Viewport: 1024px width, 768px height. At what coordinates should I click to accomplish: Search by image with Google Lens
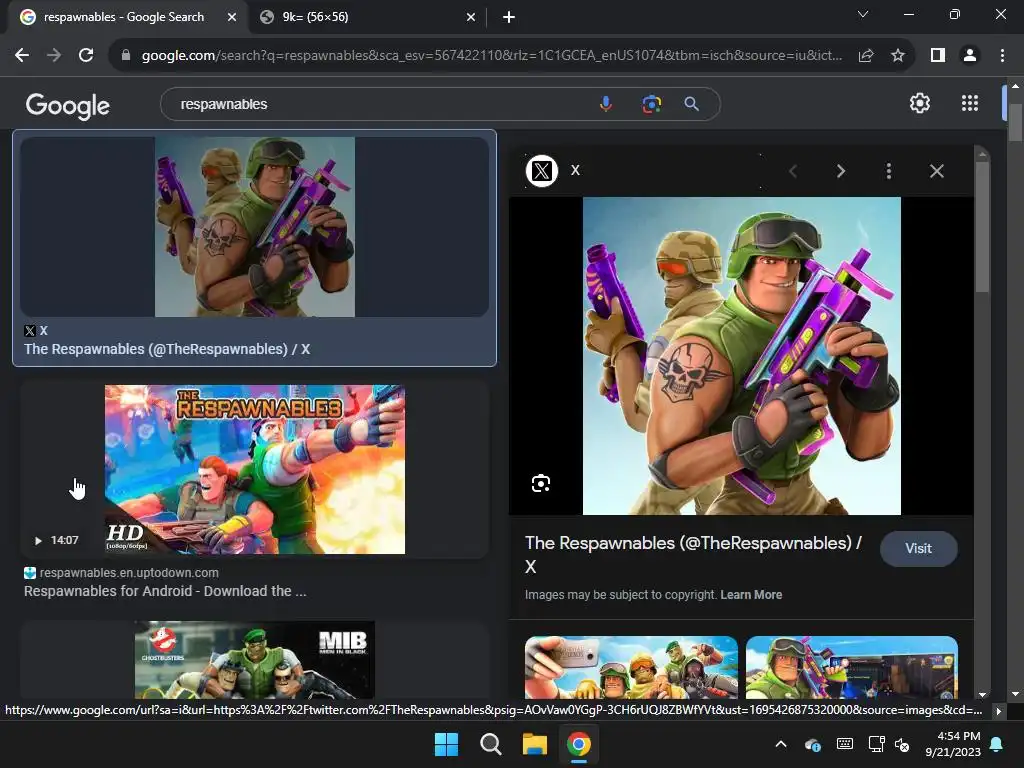(651, 104)
